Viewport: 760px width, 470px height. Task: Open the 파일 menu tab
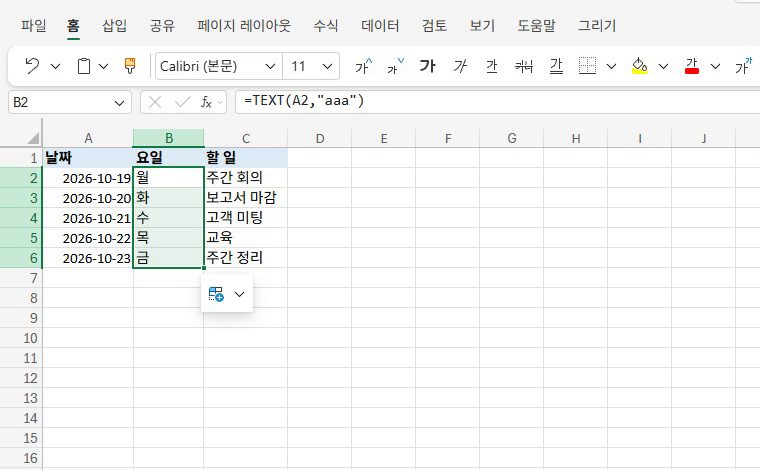[x=33, y=26]
